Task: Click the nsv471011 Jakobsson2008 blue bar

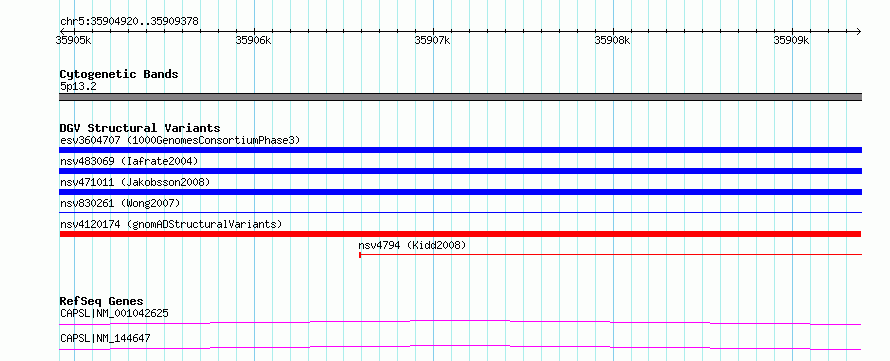Action: [460, 192]
